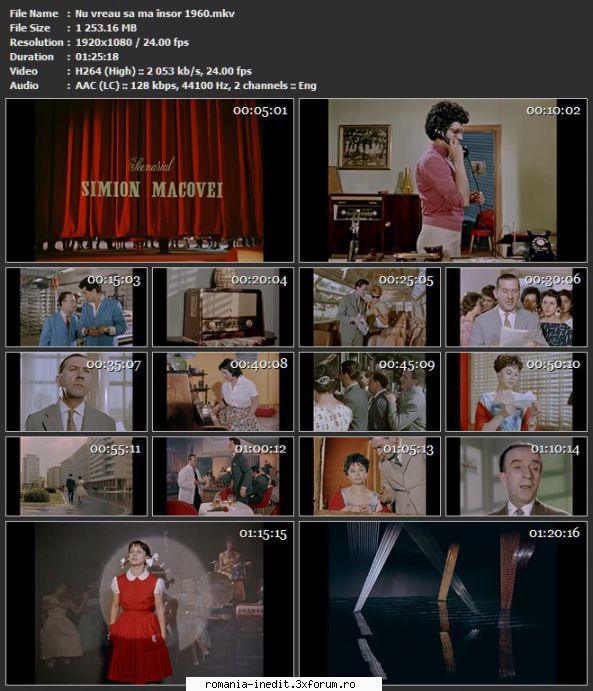Click the dark frame stamped 01:20:16

[x=443, y=603]
